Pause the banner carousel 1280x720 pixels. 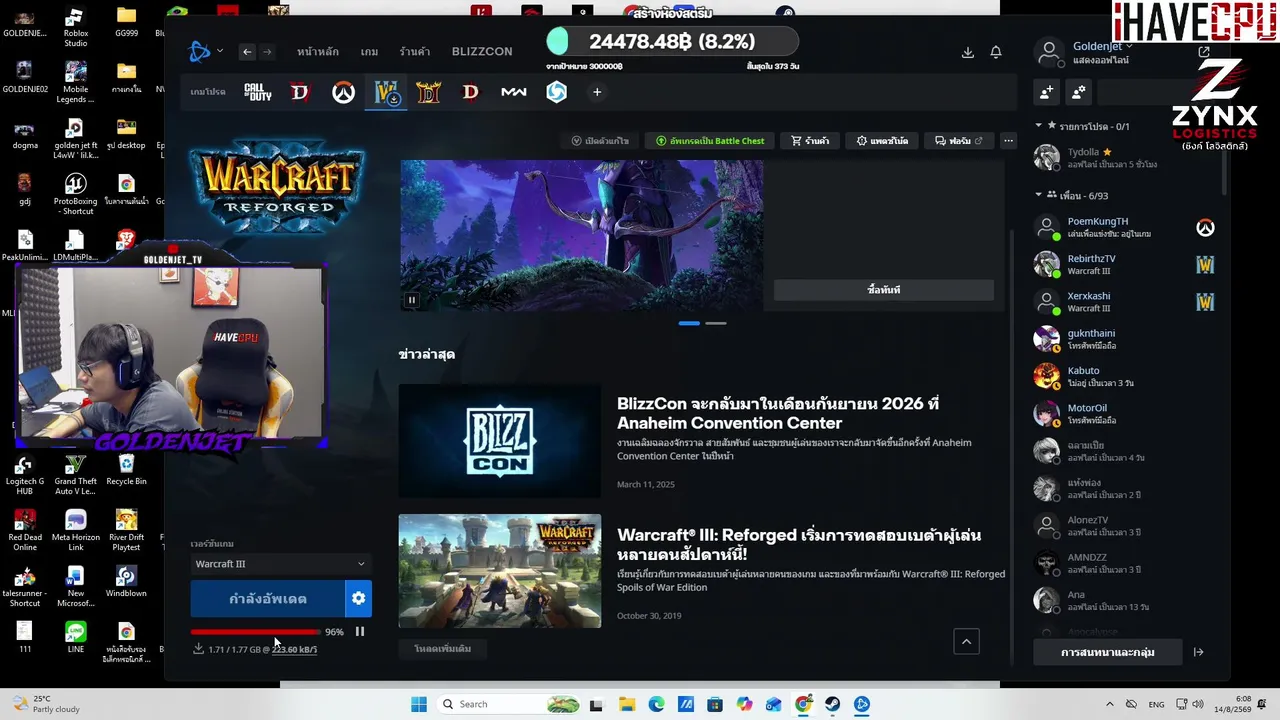tap(411, 299)
